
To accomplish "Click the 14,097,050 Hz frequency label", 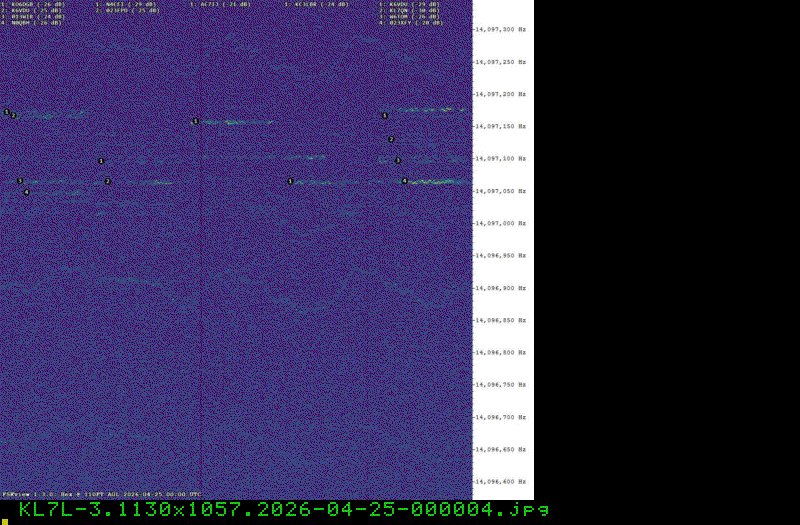I will click(500, 191).
